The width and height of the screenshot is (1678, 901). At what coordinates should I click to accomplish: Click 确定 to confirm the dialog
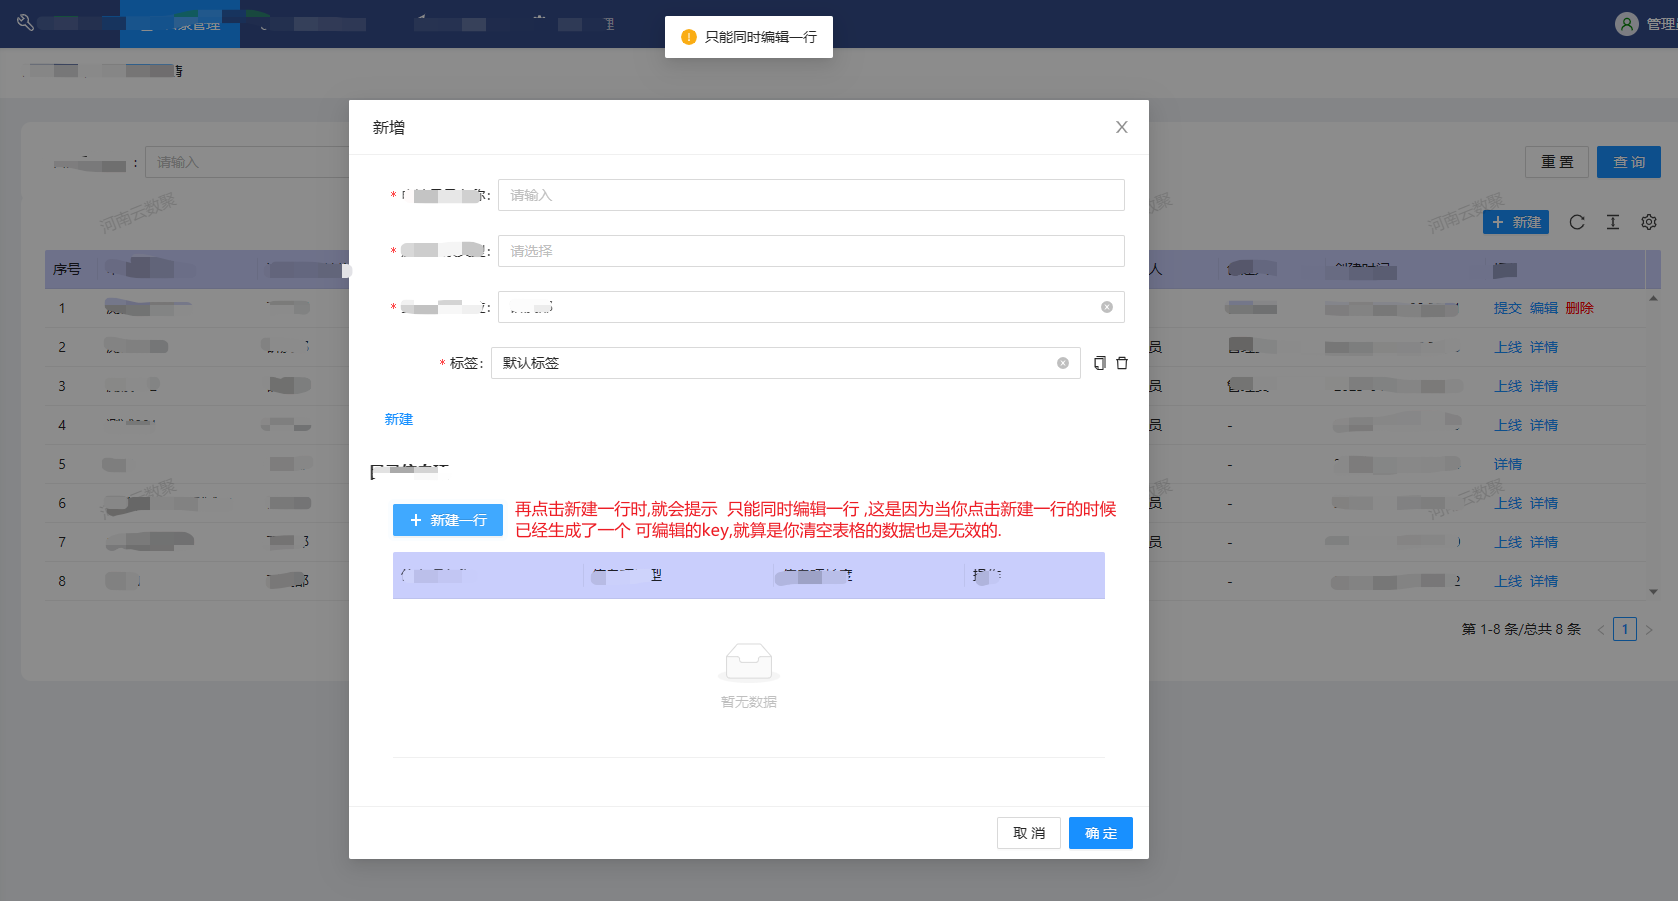point(1100,833)
